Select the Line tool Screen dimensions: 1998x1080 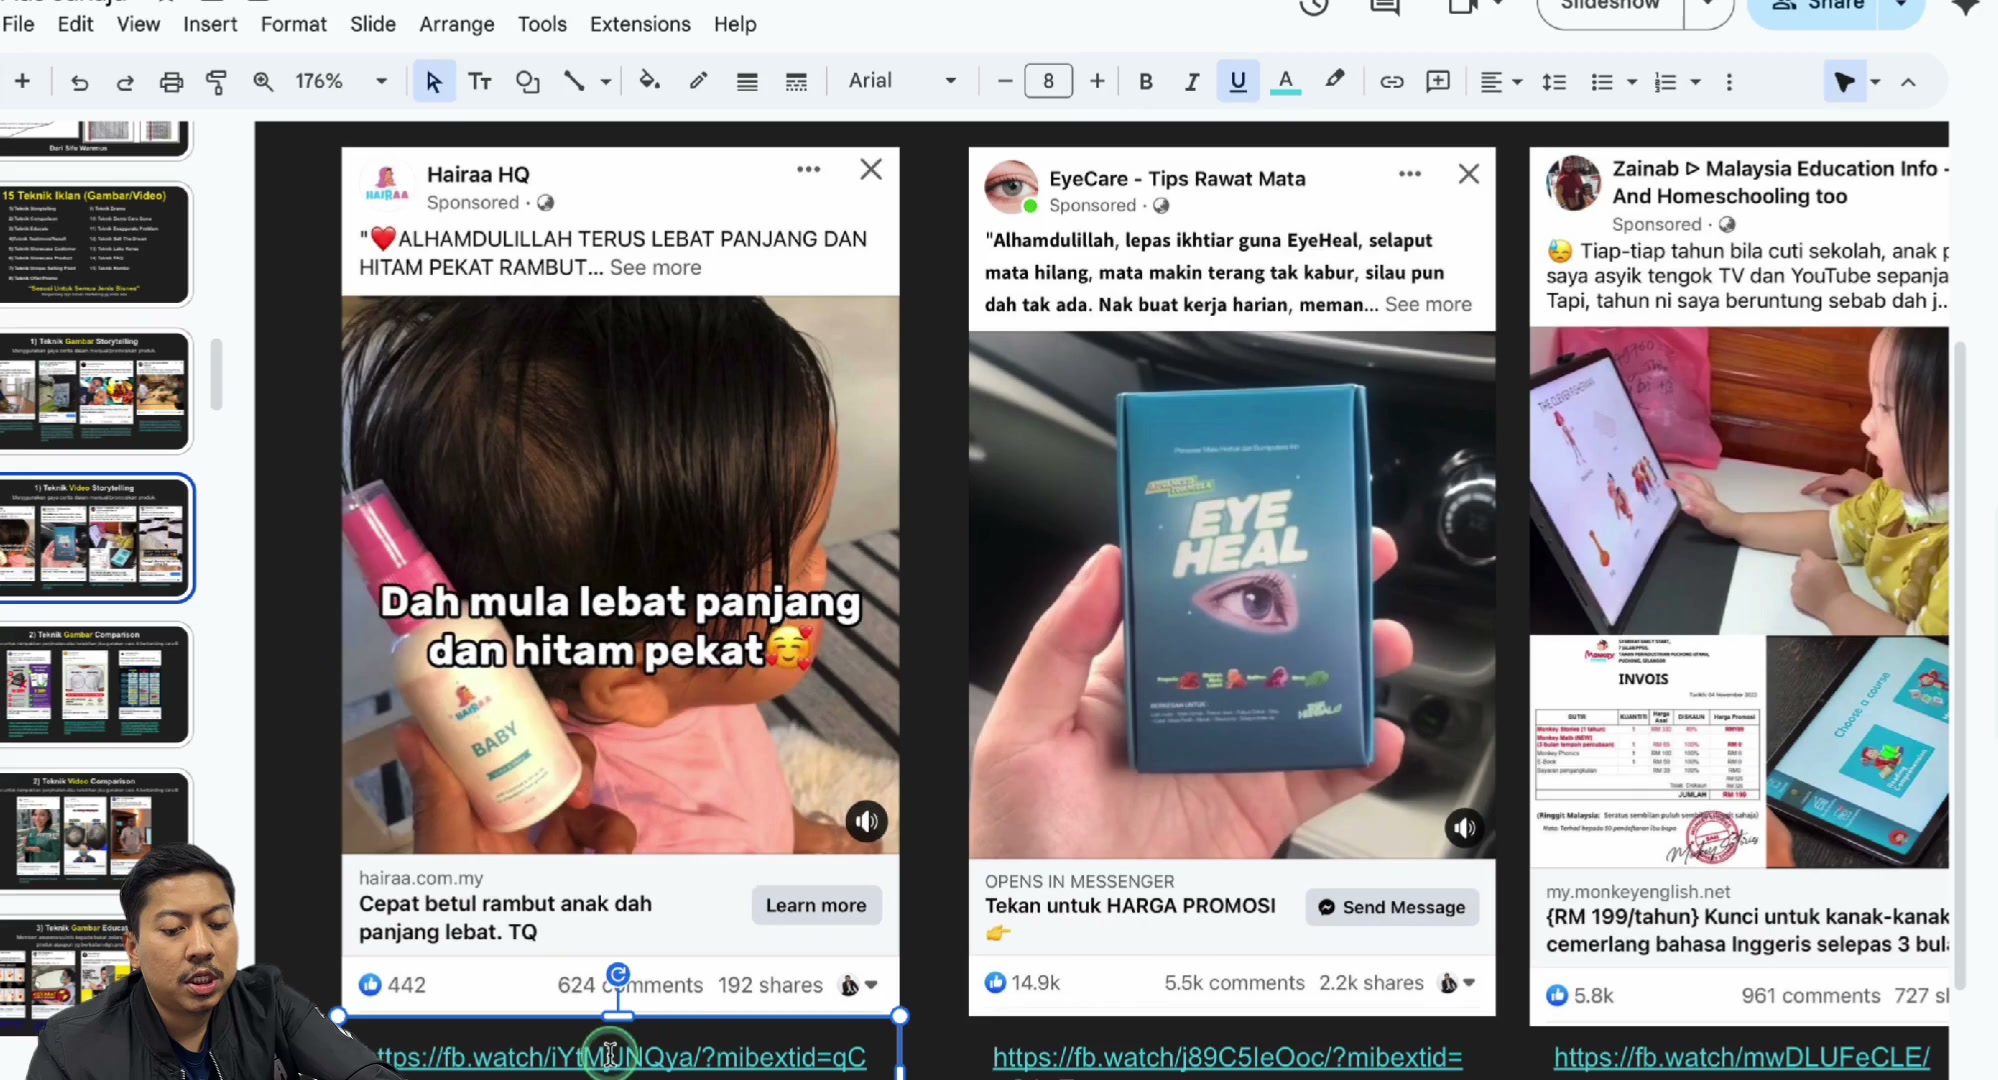click(574, 82)
